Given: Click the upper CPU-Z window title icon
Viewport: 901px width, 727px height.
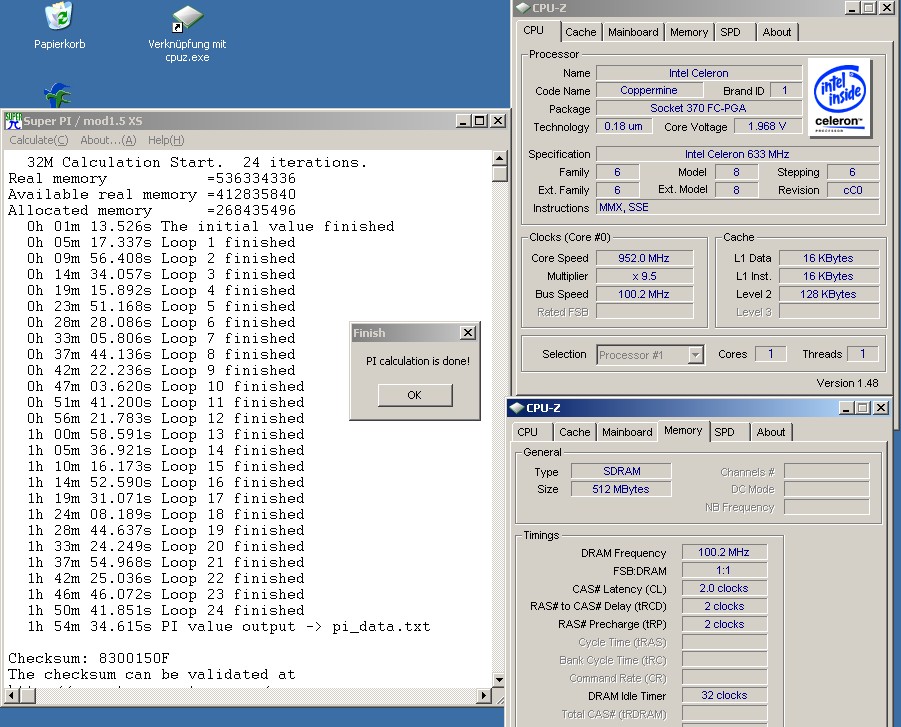Looking at the screenshot, I should pyautogui.click(x=522, y=7).
